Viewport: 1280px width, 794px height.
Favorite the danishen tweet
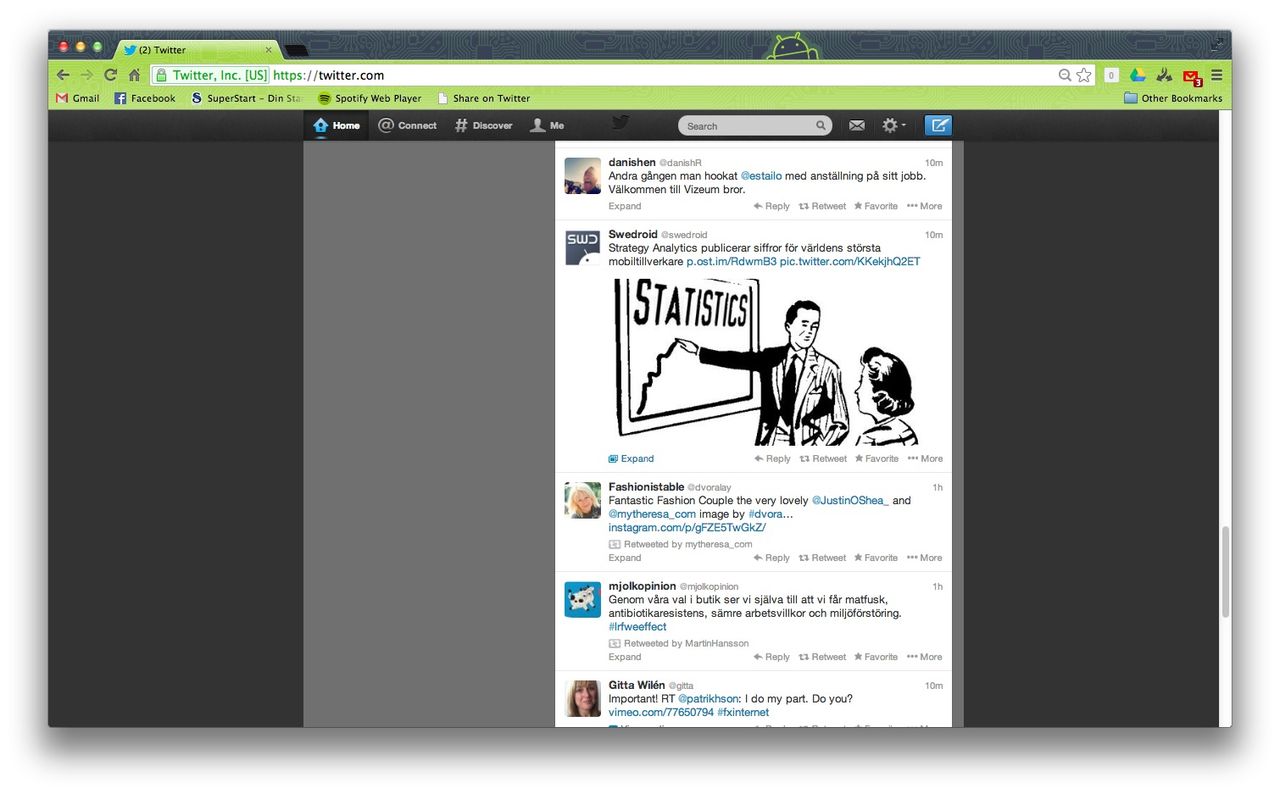[x=875, y=206]
